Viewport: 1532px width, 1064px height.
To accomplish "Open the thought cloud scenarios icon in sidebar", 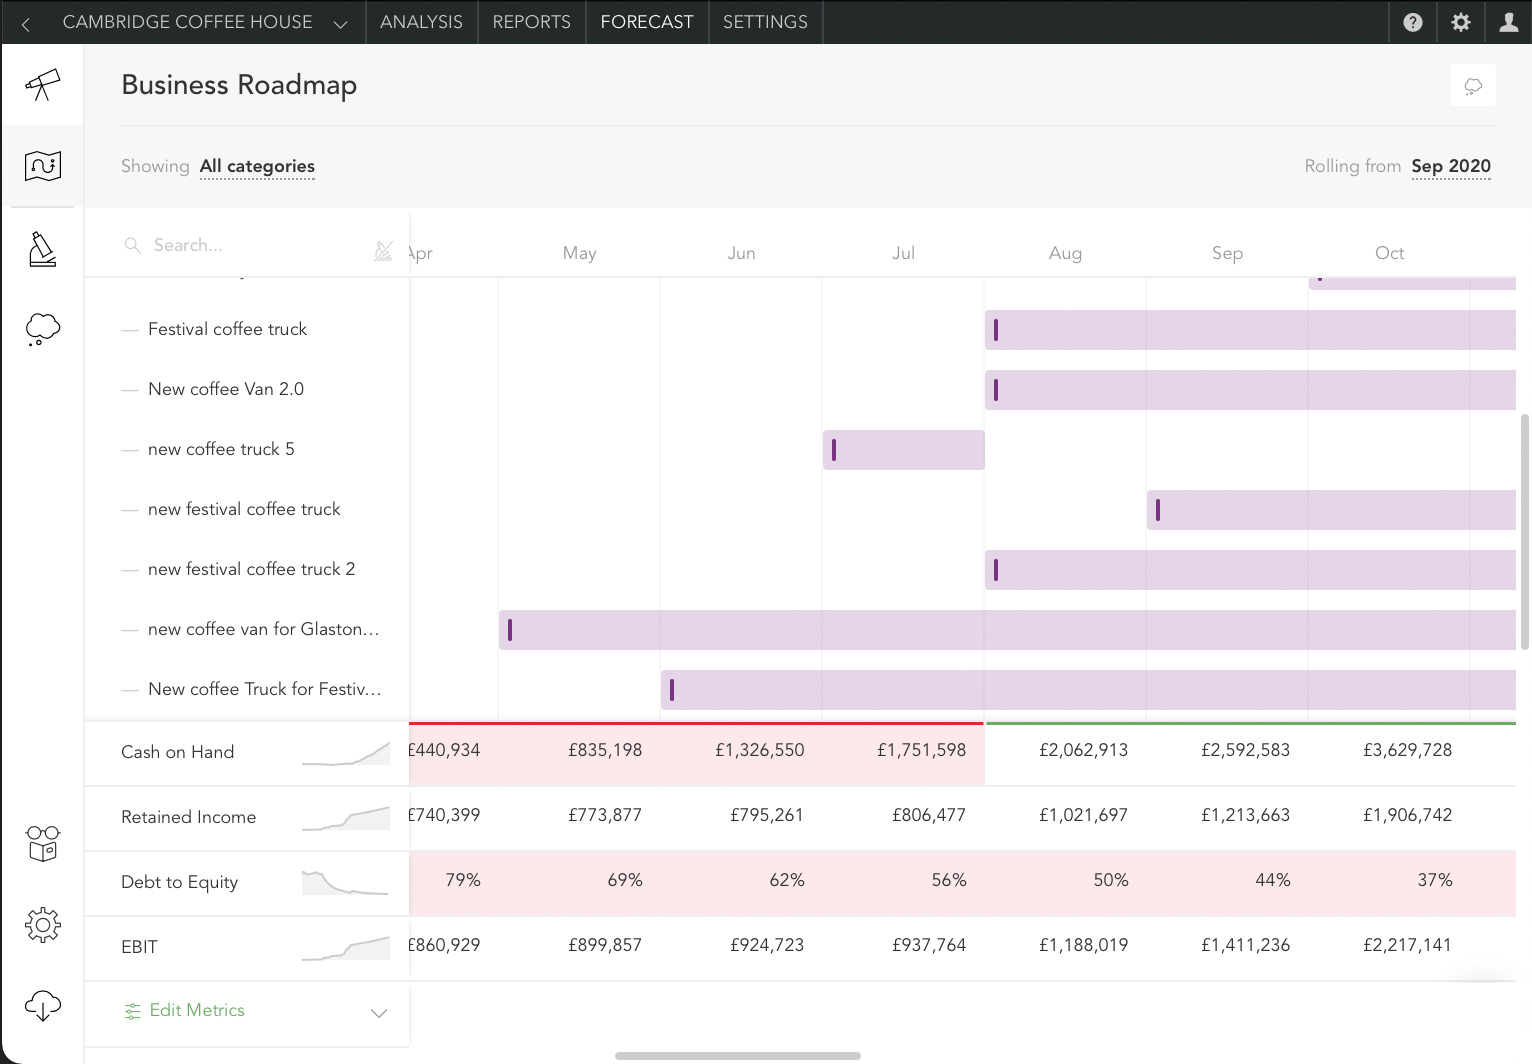I will click(42, 329).
